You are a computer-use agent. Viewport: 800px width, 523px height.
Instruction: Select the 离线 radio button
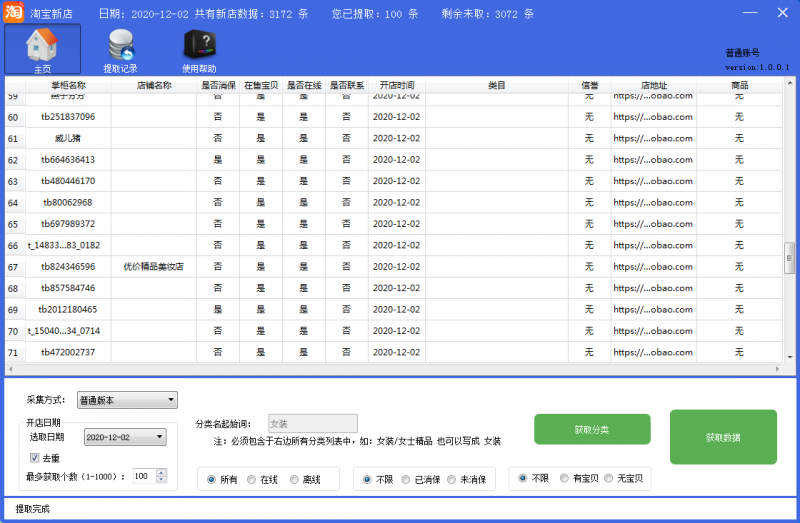295,480
